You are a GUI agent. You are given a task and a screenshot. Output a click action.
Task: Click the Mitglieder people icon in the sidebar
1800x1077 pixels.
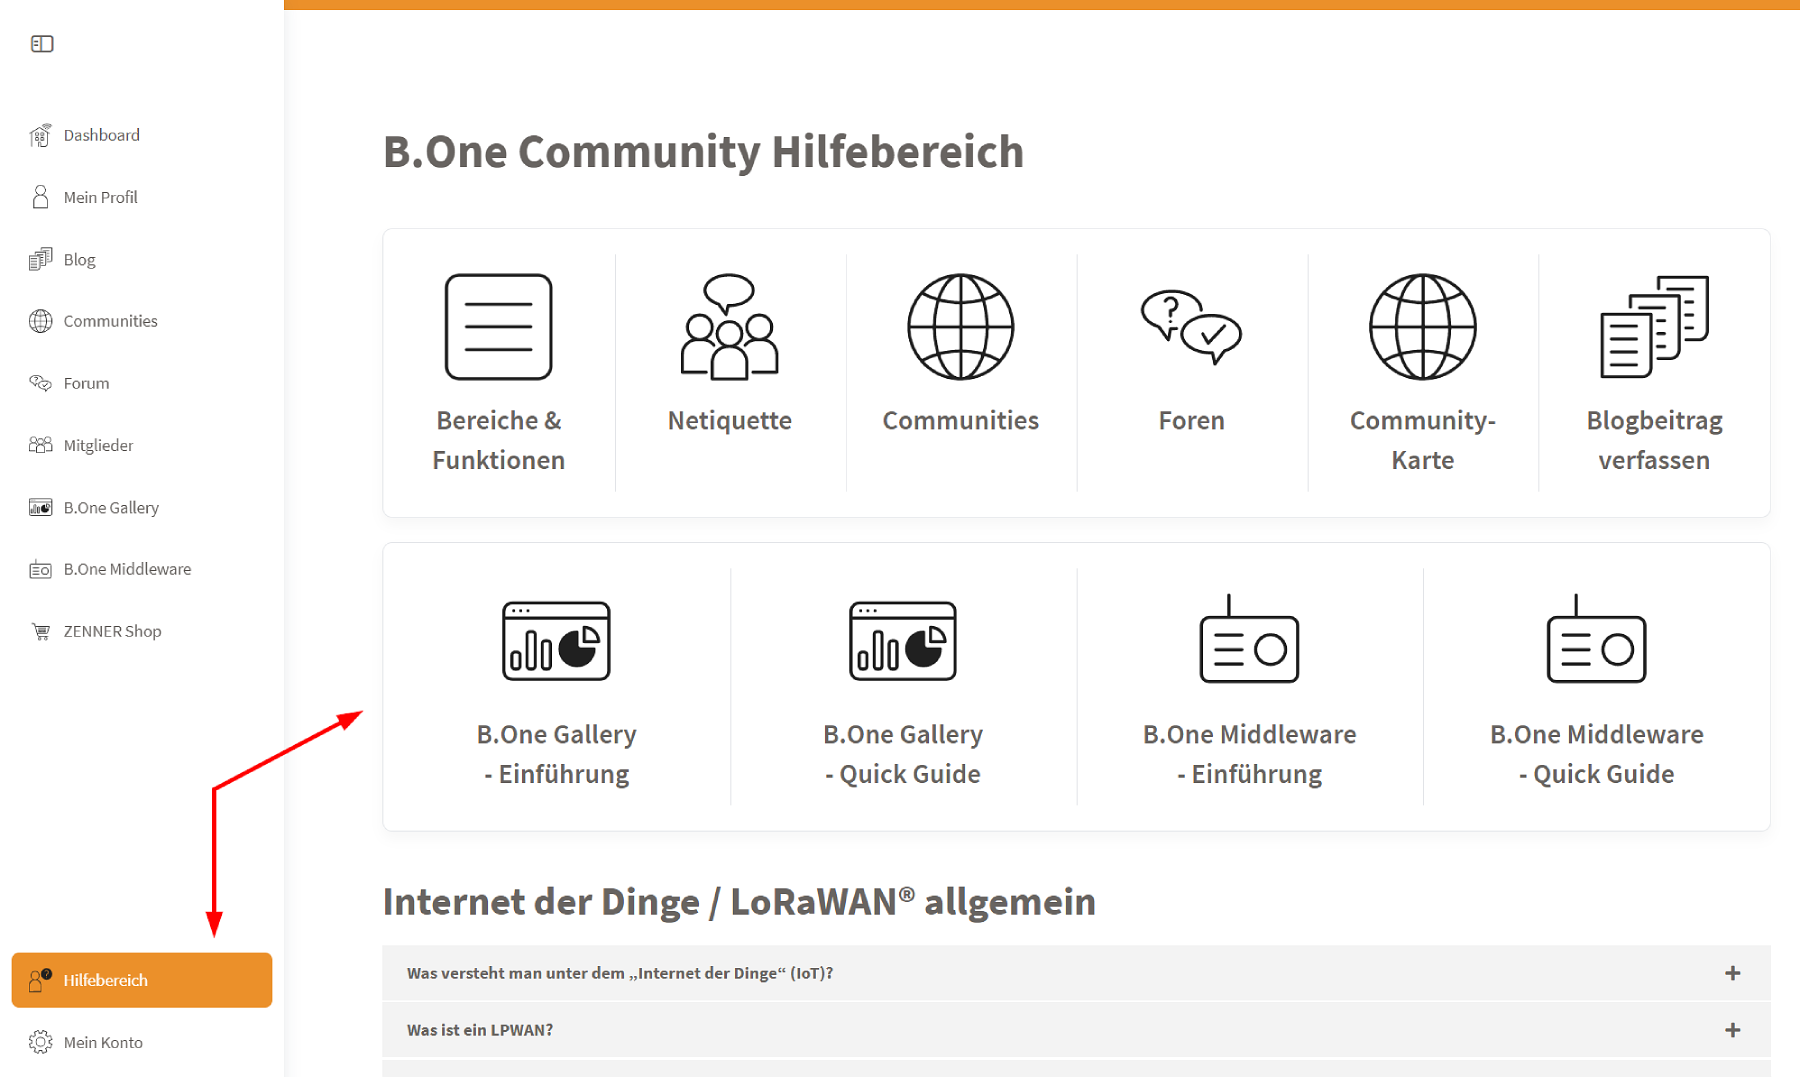40,445
